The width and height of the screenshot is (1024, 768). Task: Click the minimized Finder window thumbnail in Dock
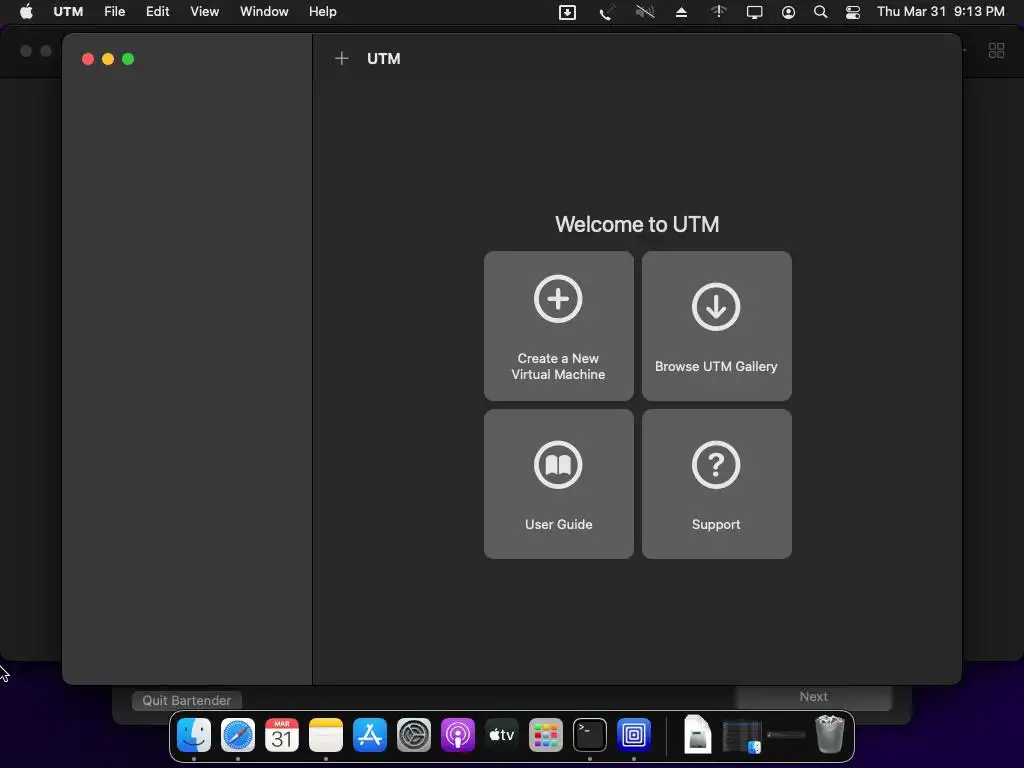[742, 736]
